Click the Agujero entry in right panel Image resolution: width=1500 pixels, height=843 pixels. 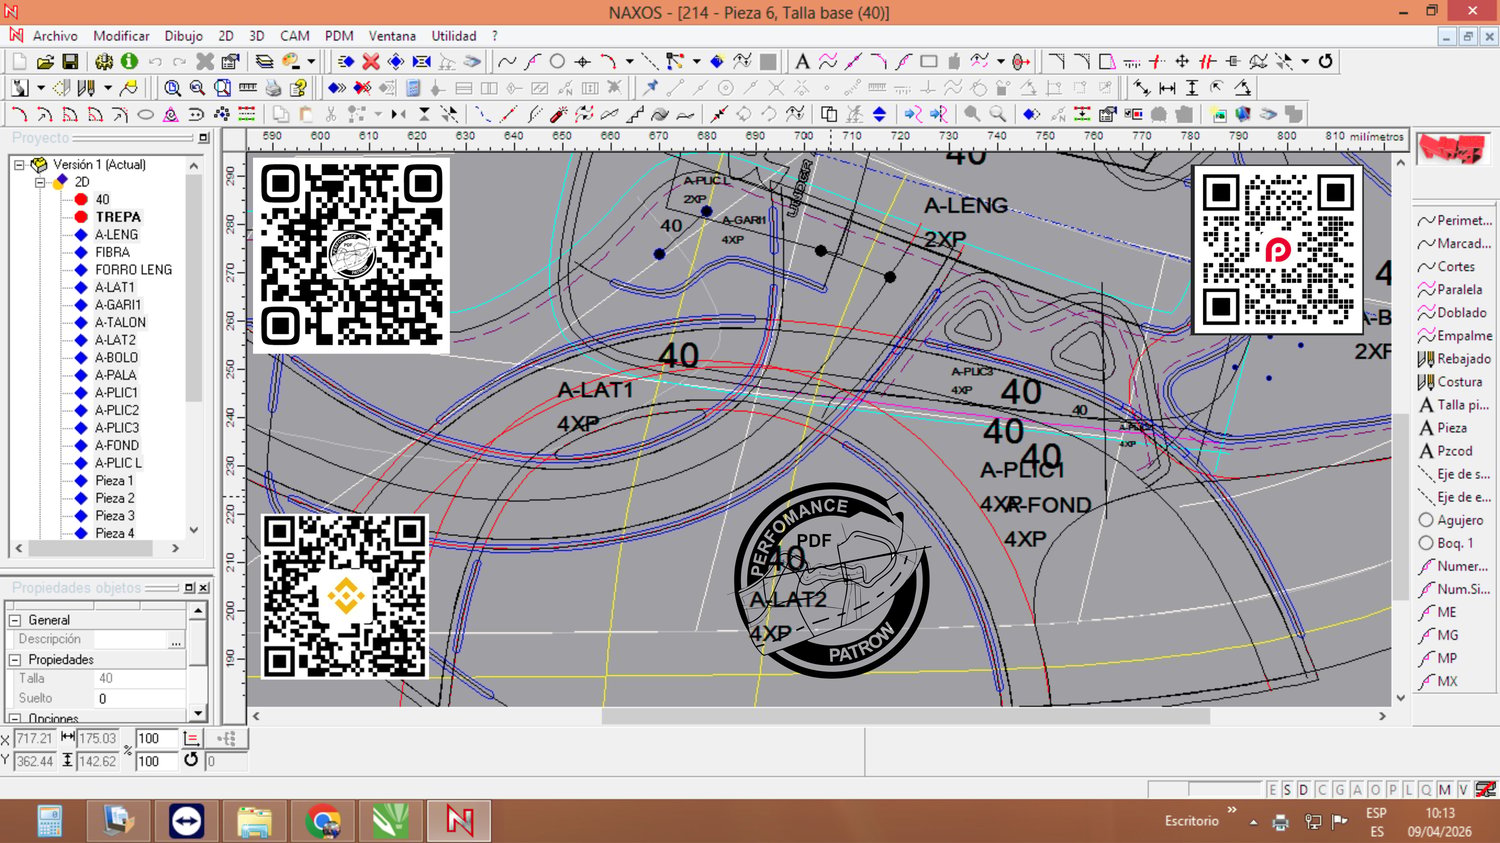[x=1455, y=520]
